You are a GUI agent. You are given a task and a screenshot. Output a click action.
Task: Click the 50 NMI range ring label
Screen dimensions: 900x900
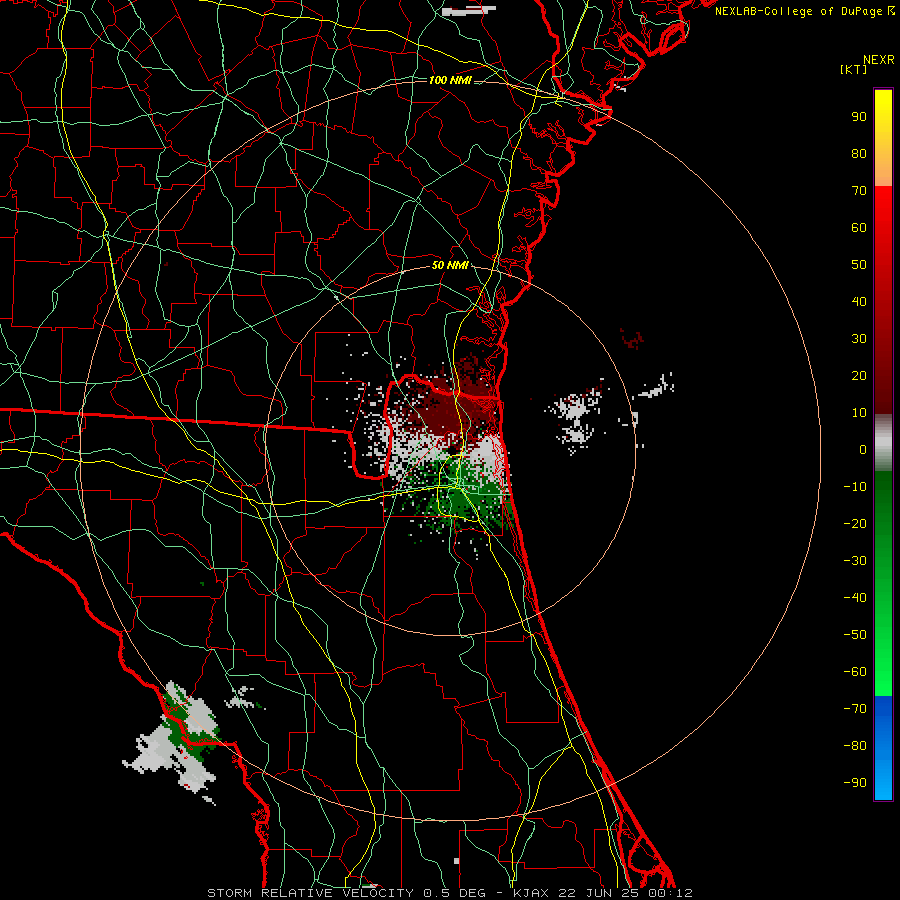point(450,265)
